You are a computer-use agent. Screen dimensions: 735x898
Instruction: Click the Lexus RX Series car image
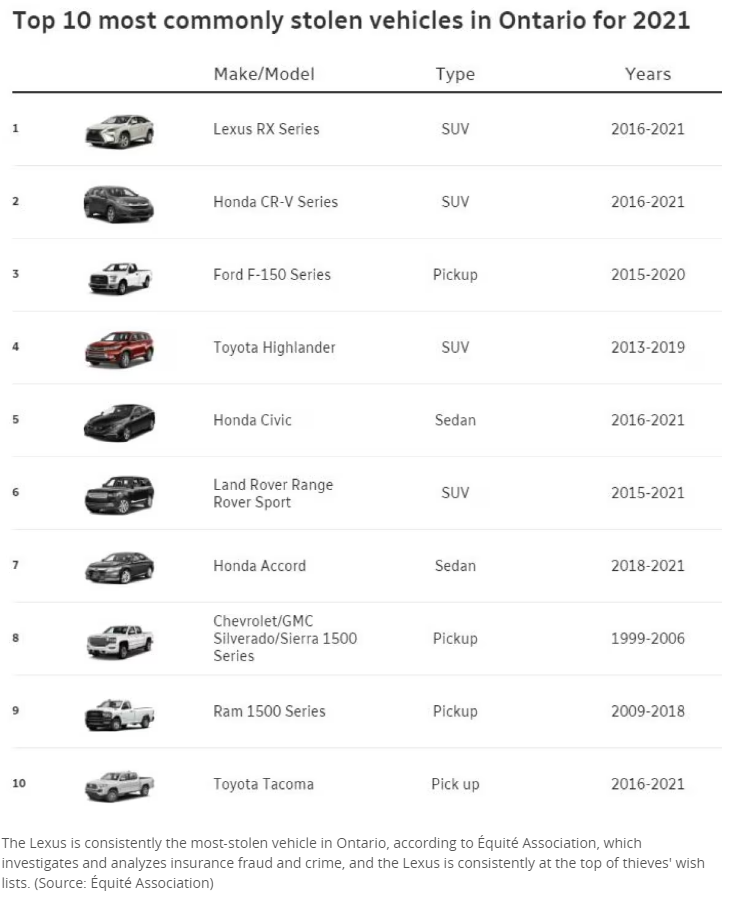click(119, 131)
